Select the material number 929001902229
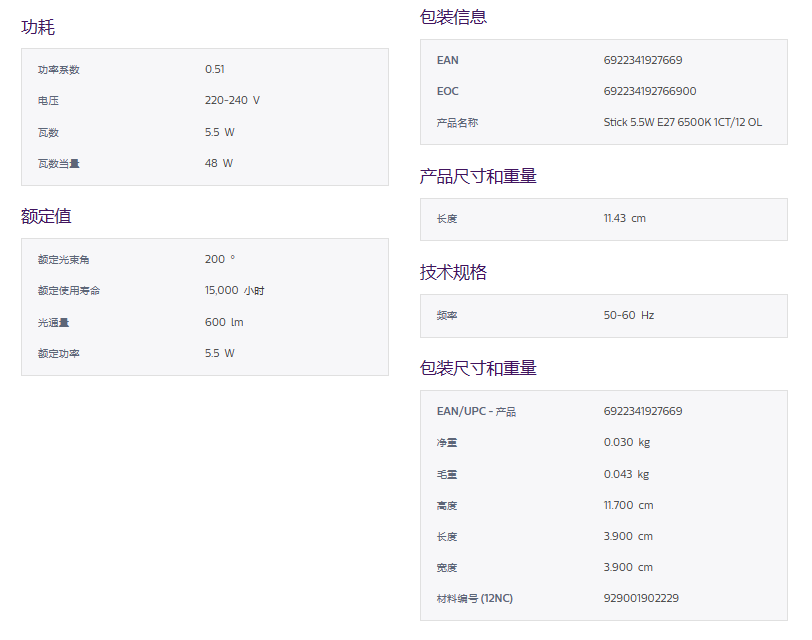The width and height of the screenshot is (812, 640). pyautogui.click(x=641, y=598)
